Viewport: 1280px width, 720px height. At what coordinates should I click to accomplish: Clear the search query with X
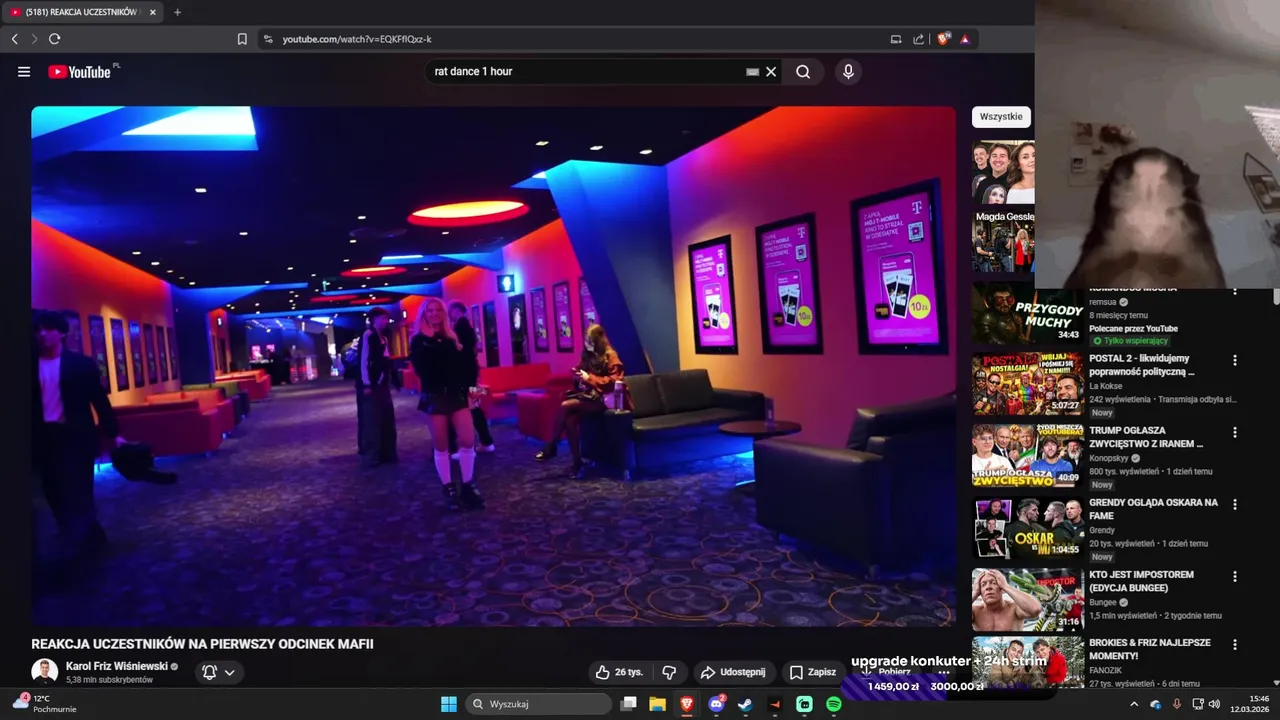(x=771, y=72)
